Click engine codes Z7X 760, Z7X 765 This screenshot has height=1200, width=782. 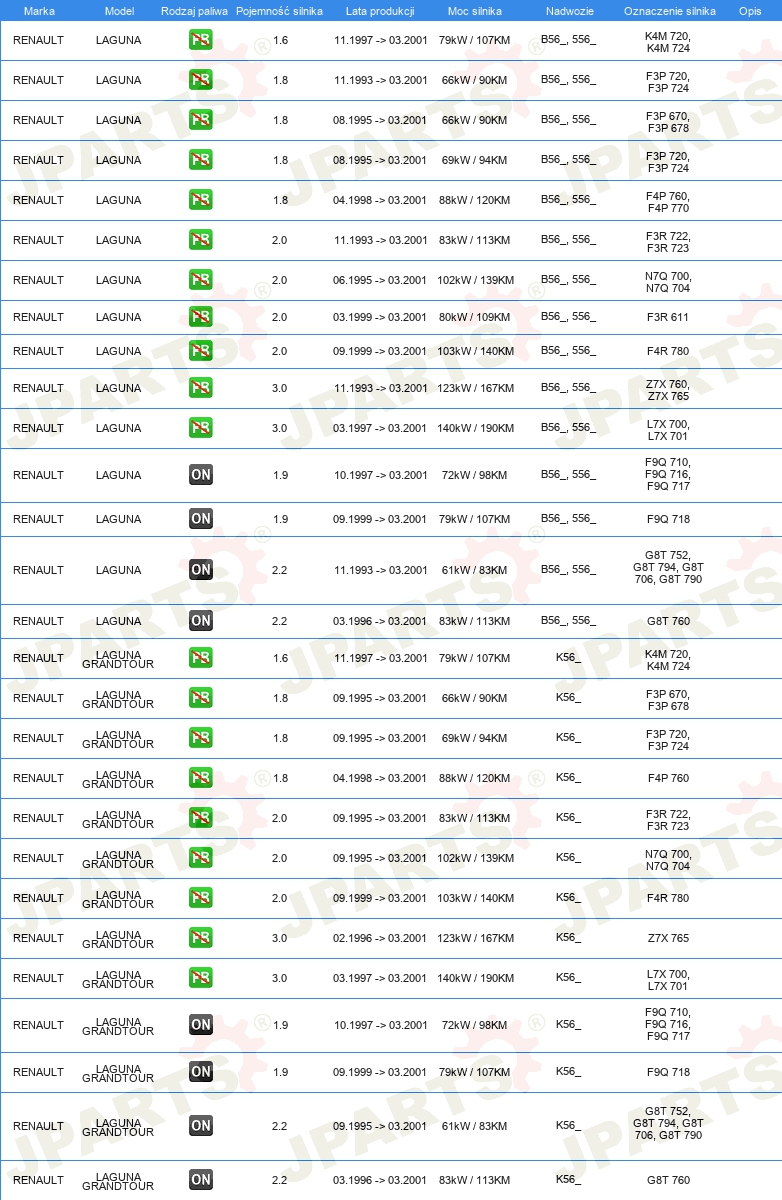pyautogui.click(x=668, y=390)
